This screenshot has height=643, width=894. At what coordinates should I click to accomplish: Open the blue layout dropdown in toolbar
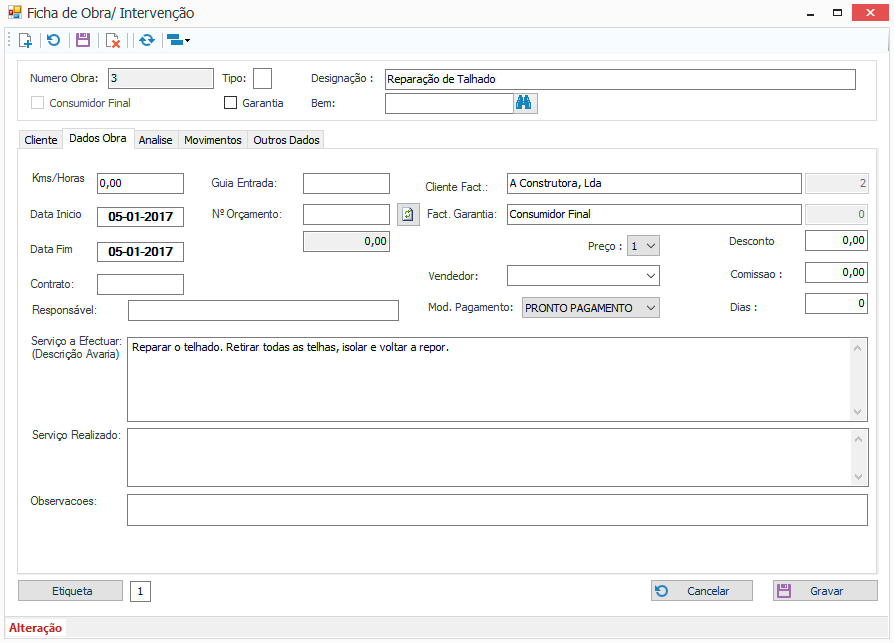pos(178,40)
